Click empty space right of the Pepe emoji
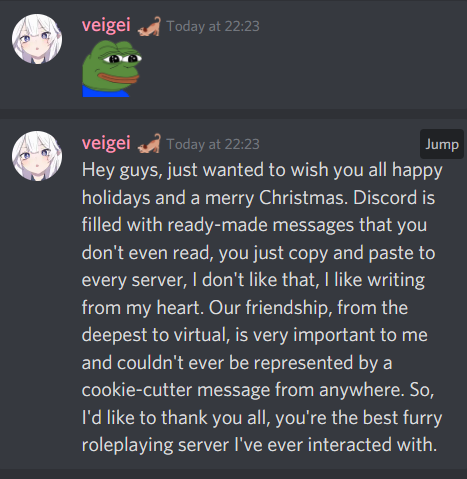The image size is (467, 479). pyautogui.click(x=300, y=69)
